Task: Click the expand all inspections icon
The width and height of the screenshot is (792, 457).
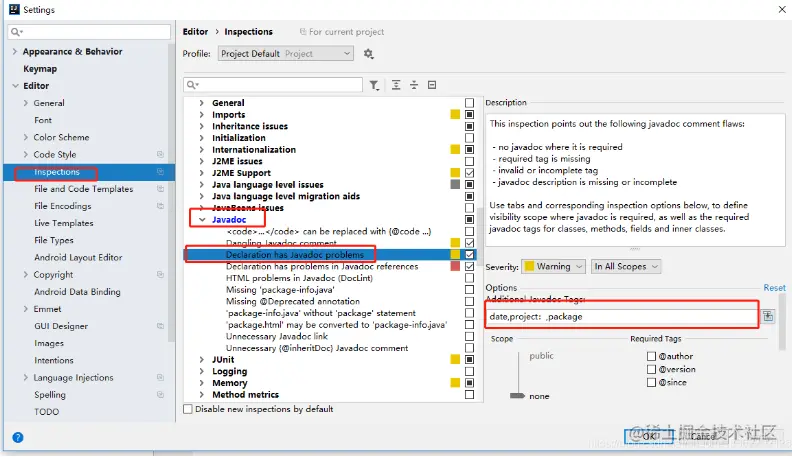Action: [x=396, y=85]
